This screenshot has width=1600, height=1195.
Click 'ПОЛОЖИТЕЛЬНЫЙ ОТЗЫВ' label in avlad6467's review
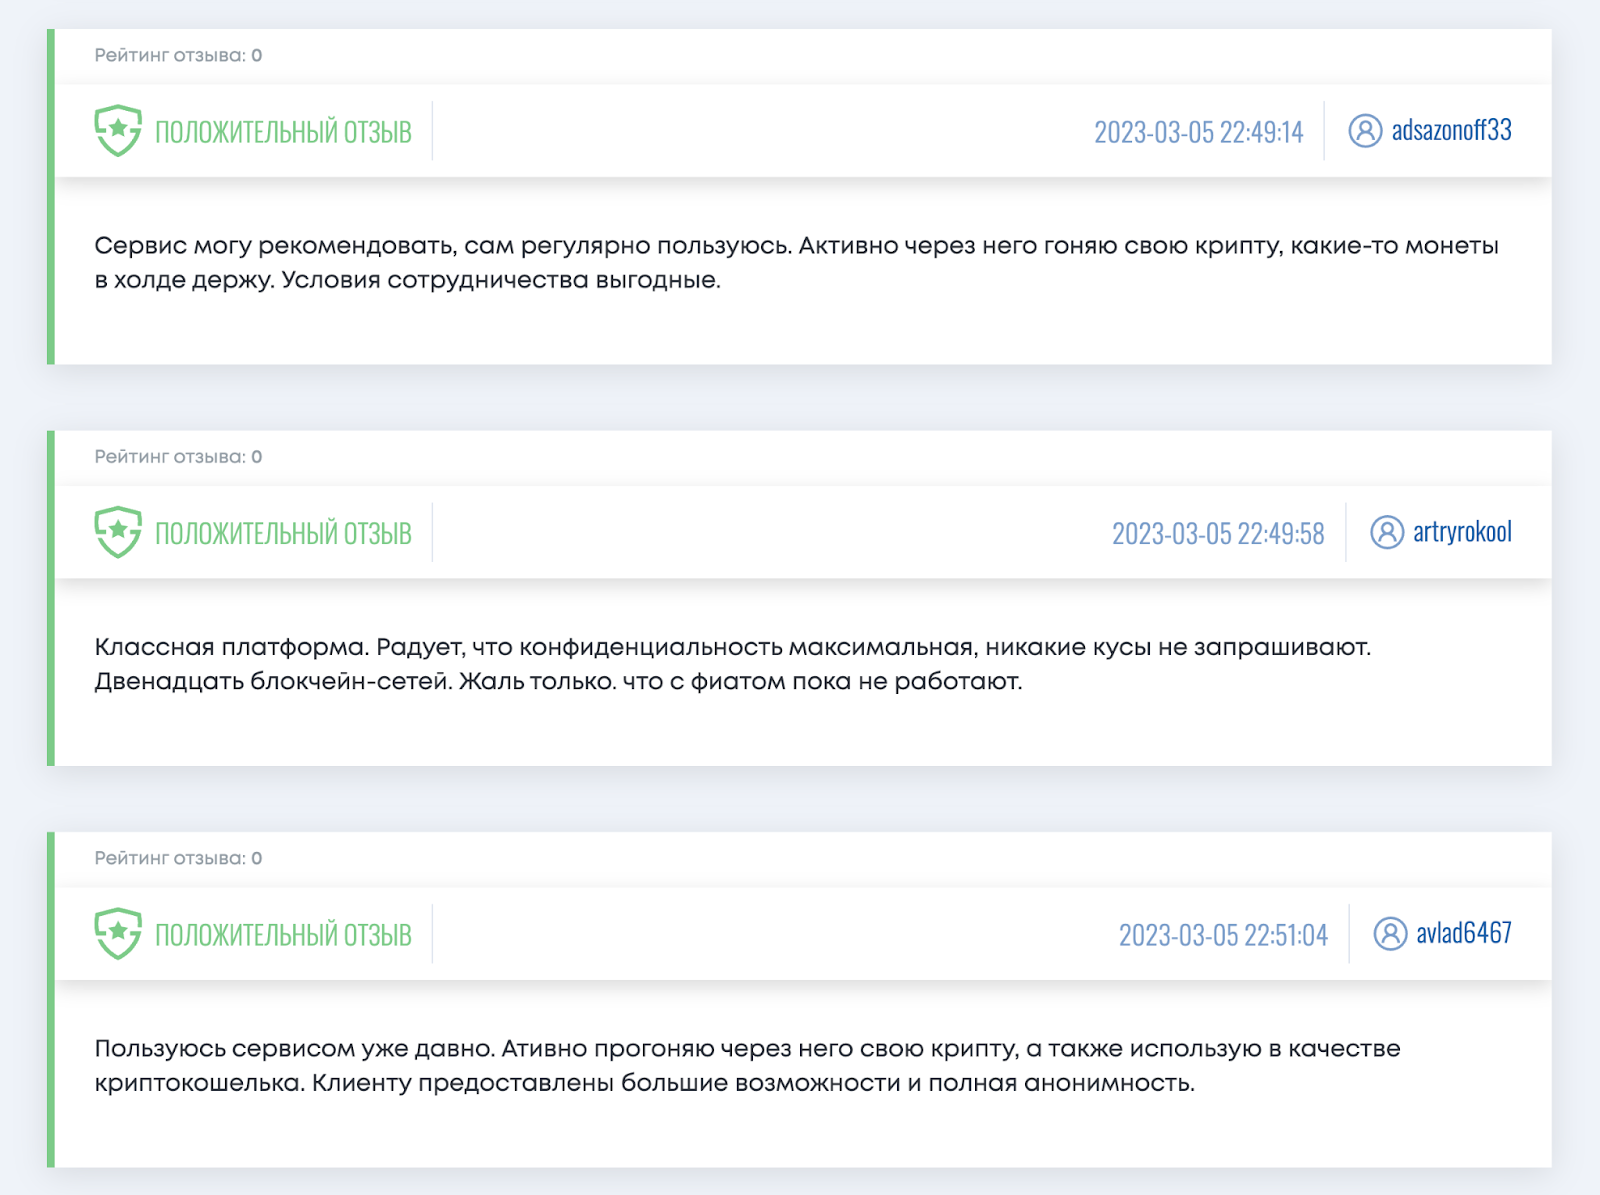point(283,935)
